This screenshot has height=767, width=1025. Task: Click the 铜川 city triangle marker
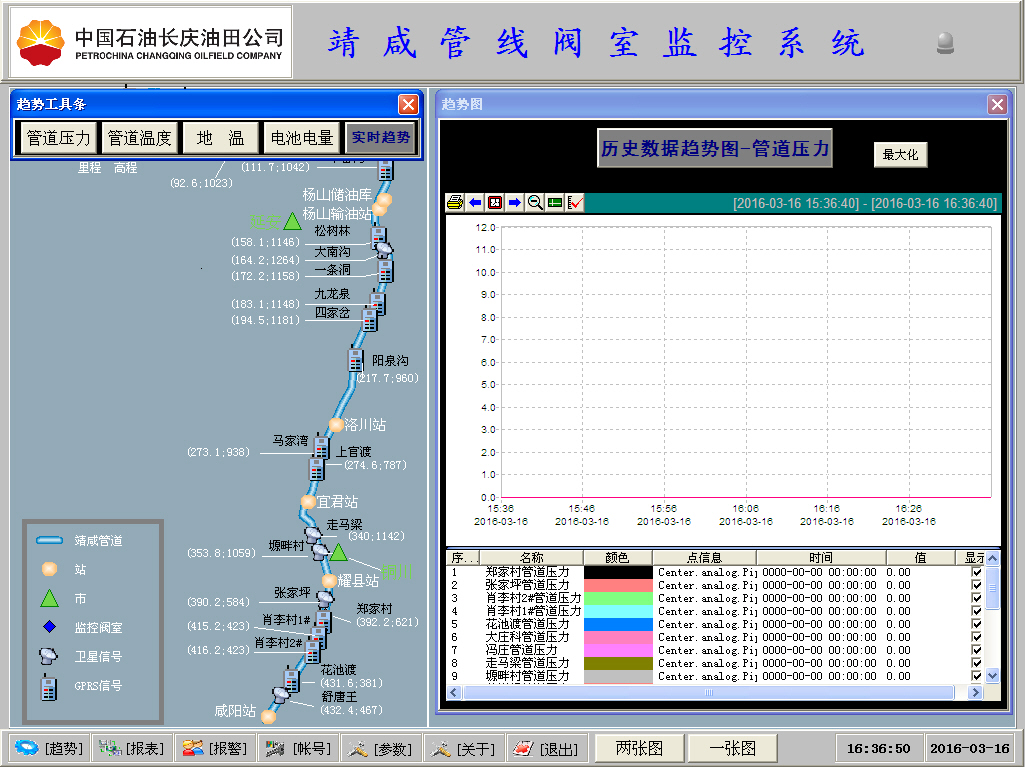(339, 553)
